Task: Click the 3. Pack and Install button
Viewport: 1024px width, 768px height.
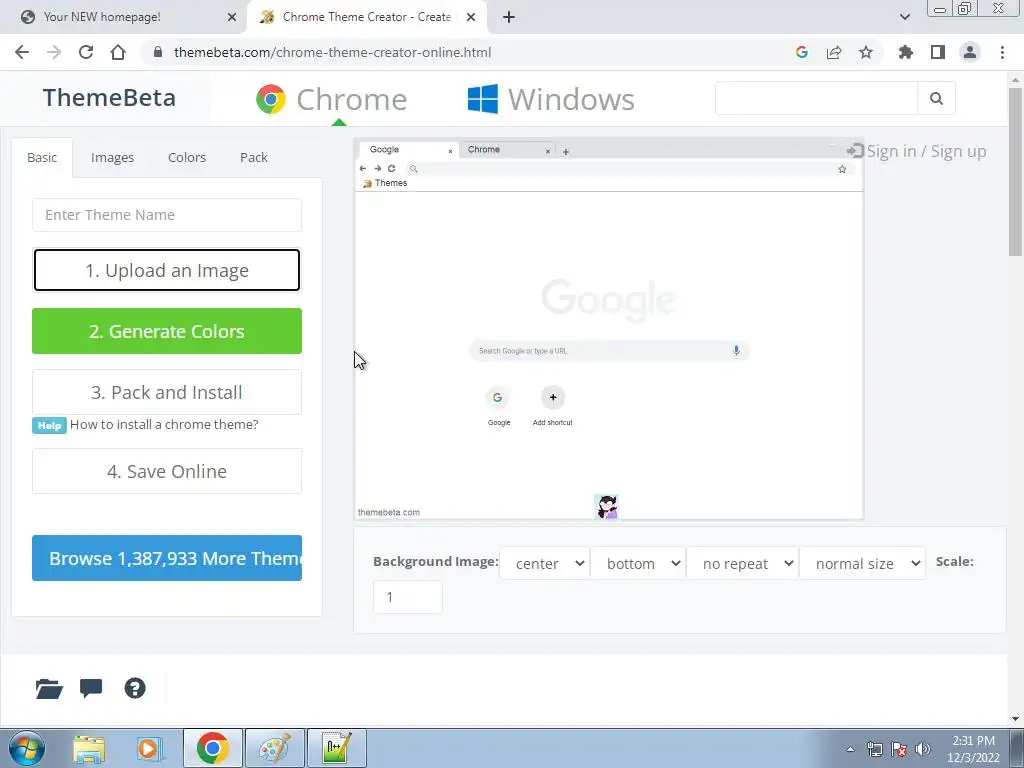Action: click(x=167, y=392)
